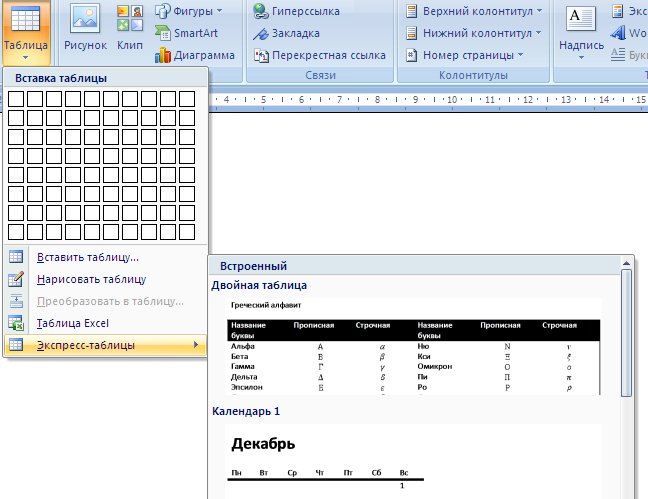The image size is (648, 499).
Task: Click the Календарь 1 heading
Action: (x=246, y=411)
